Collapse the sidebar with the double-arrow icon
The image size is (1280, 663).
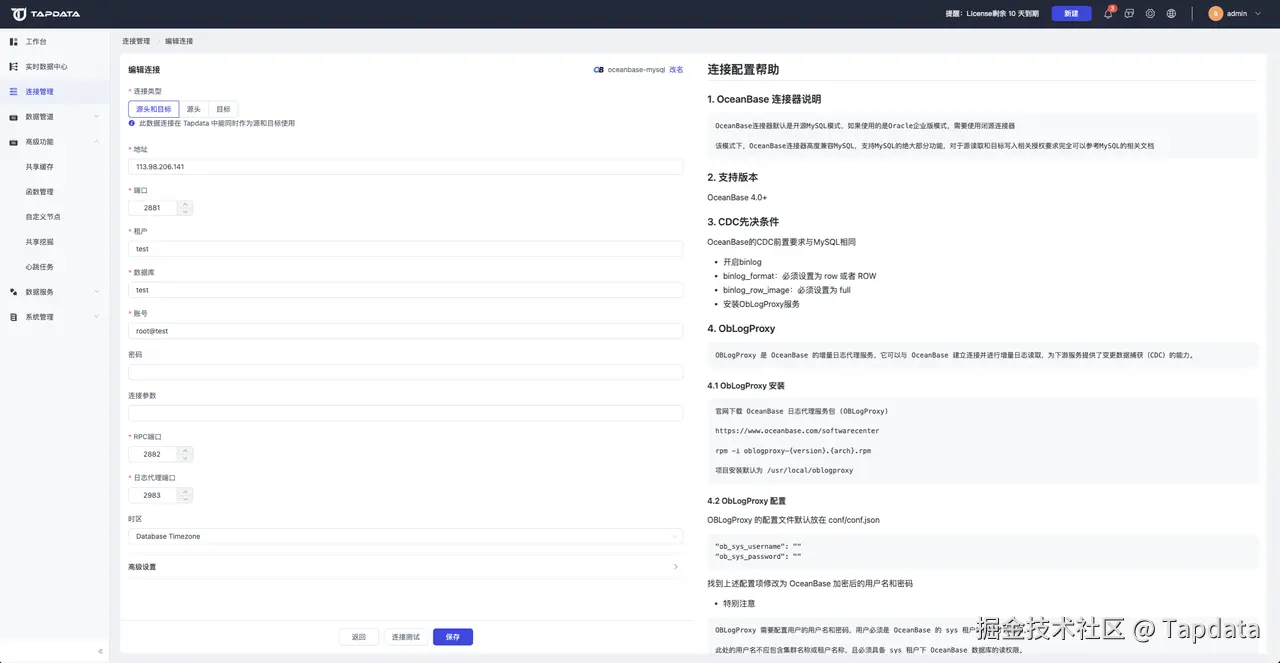(99, 651)
